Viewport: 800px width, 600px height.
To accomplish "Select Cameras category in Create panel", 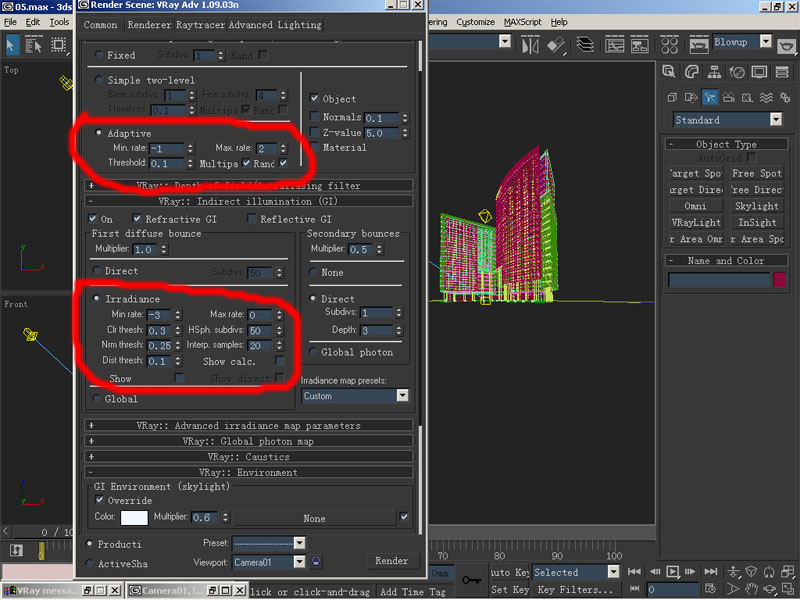I will coord(729,97).
